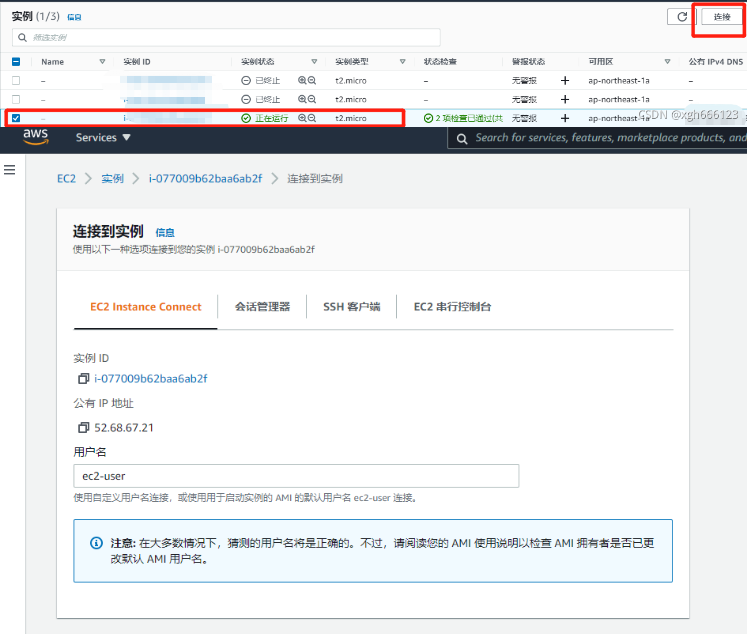
Task: Click zoom-out icon in second terminated row
Action: [312, 99]
